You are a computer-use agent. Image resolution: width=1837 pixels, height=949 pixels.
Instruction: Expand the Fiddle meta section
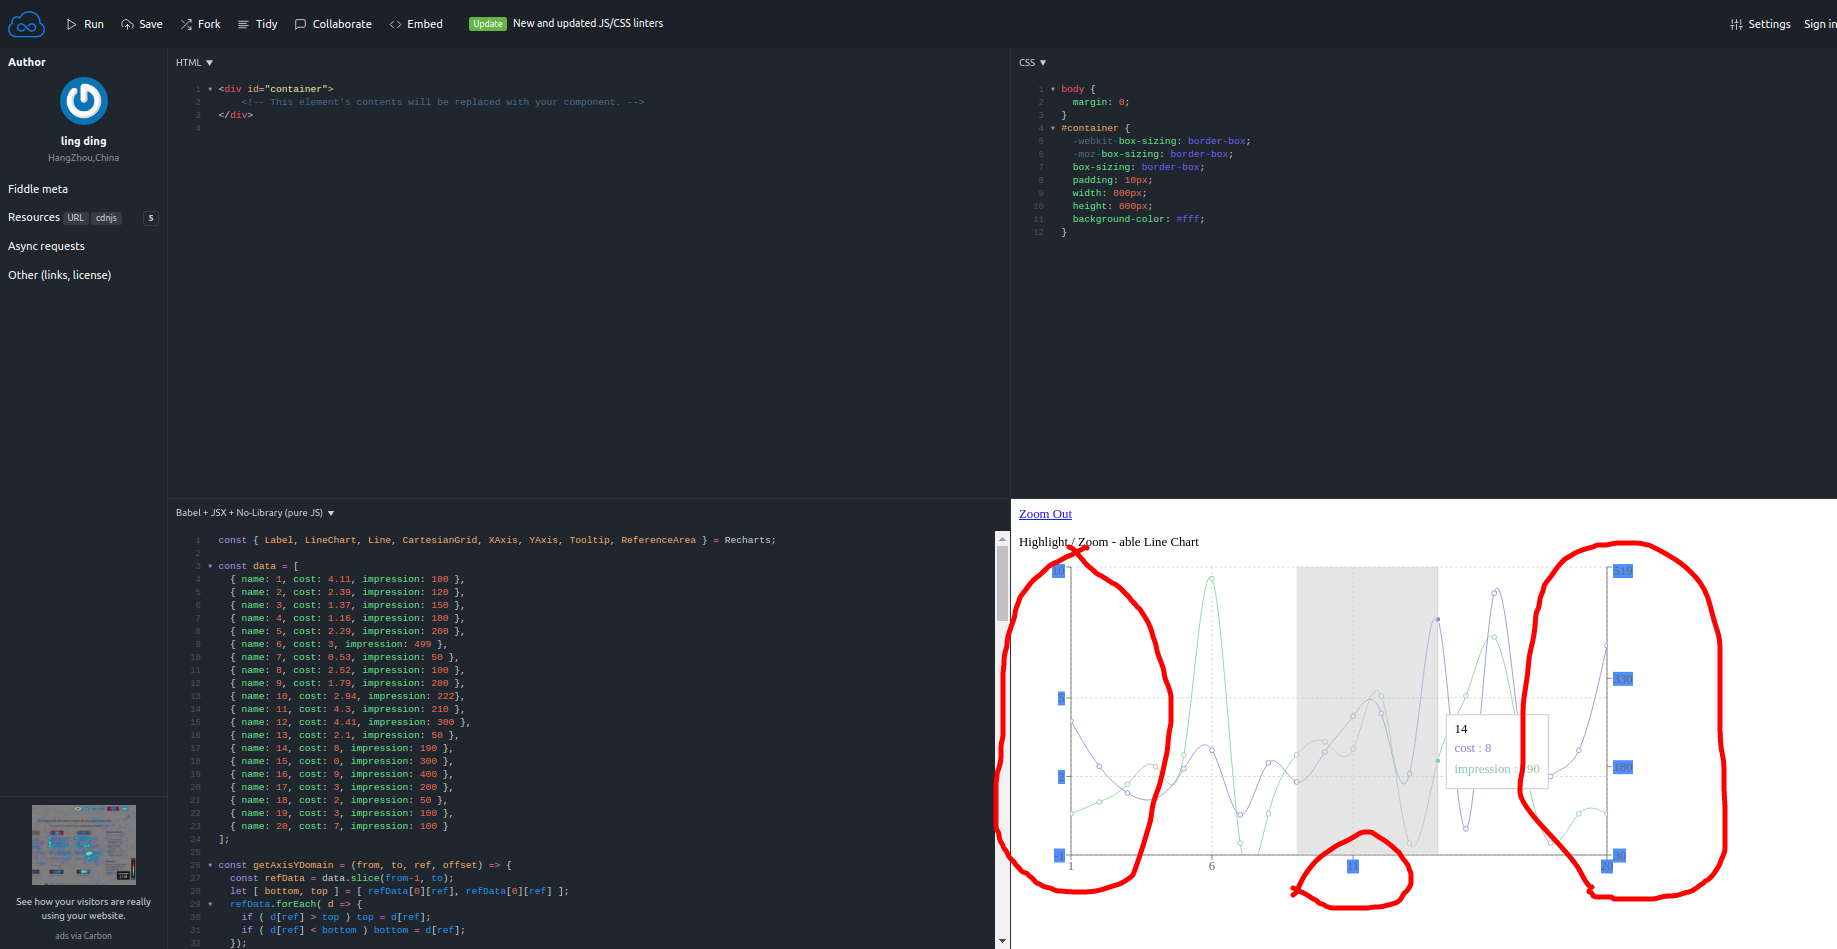pyautogui.click(x=37, y=189)
